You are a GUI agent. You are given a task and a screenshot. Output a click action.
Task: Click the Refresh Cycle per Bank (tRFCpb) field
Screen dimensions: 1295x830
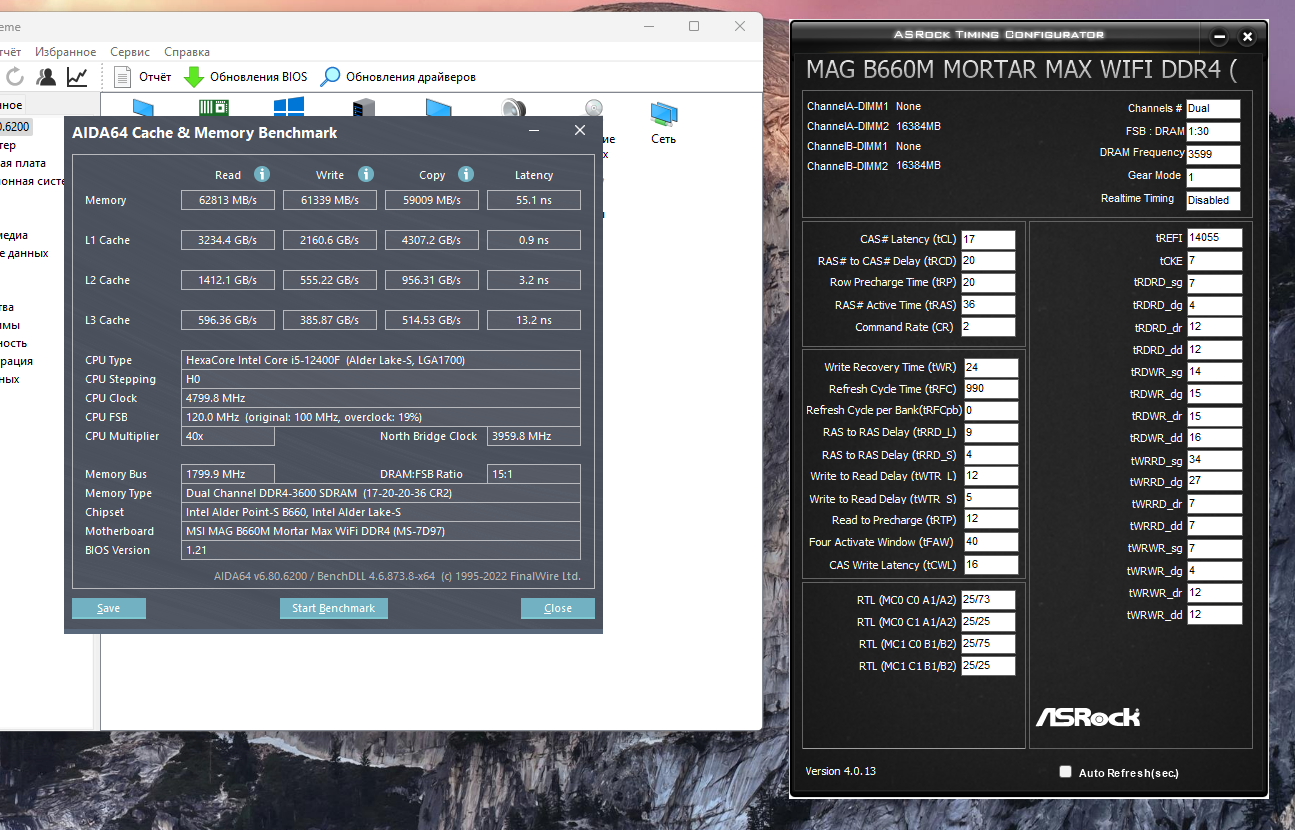click(991, 411)
